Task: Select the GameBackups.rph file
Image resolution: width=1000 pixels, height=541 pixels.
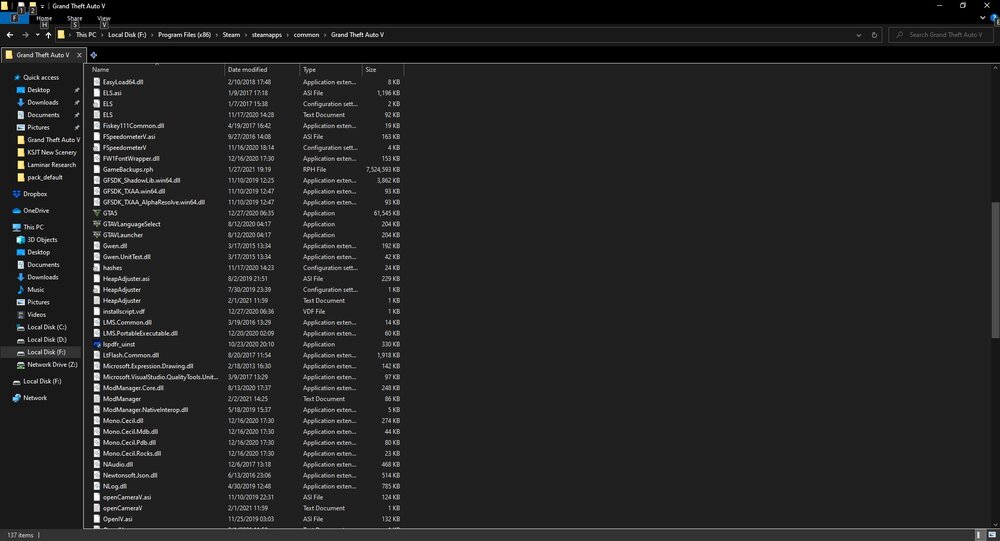Action: [128, 170]
